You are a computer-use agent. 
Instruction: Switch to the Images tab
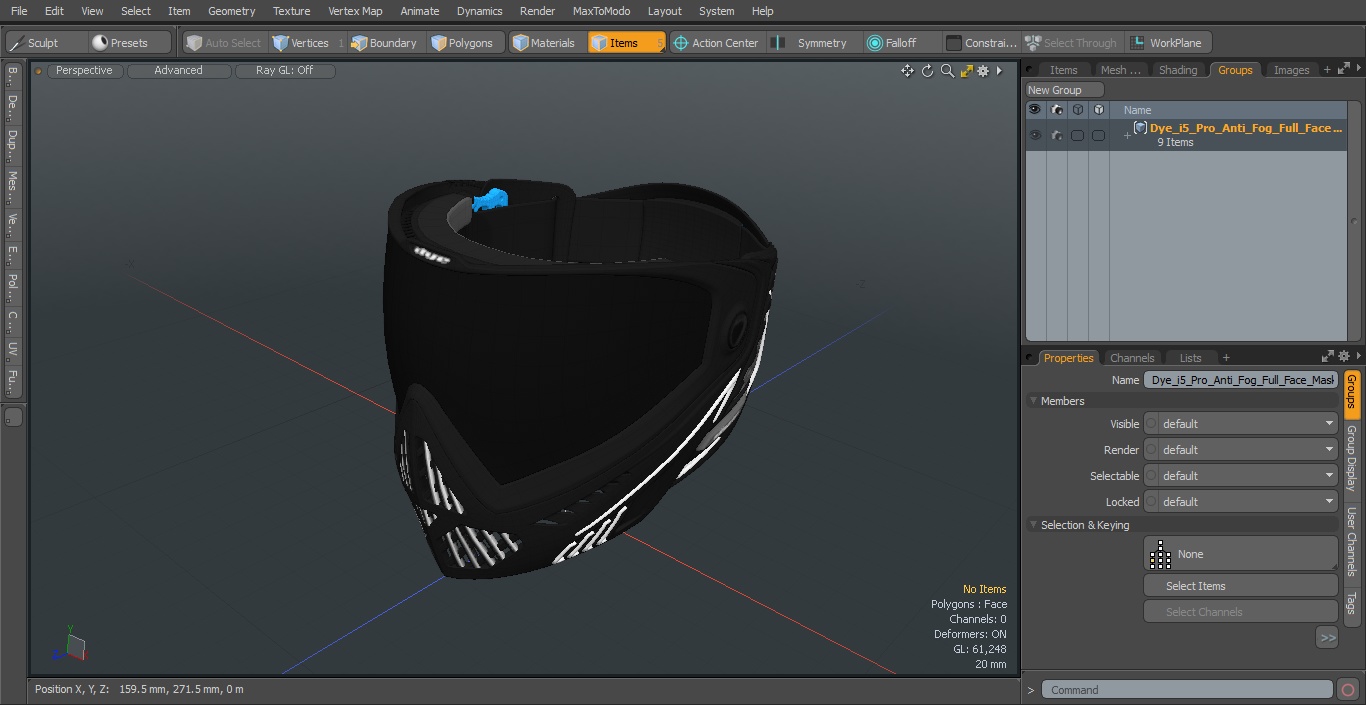pos(1290,70)
